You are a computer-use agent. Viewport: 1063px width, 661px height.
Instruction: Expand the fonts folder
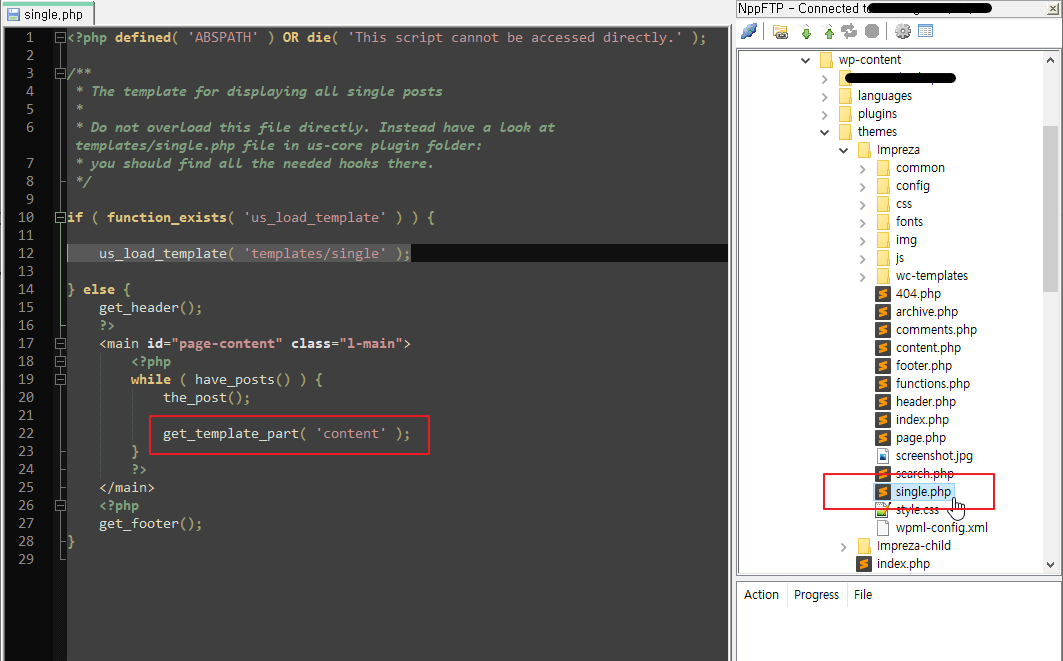click(x=862, y=222)
